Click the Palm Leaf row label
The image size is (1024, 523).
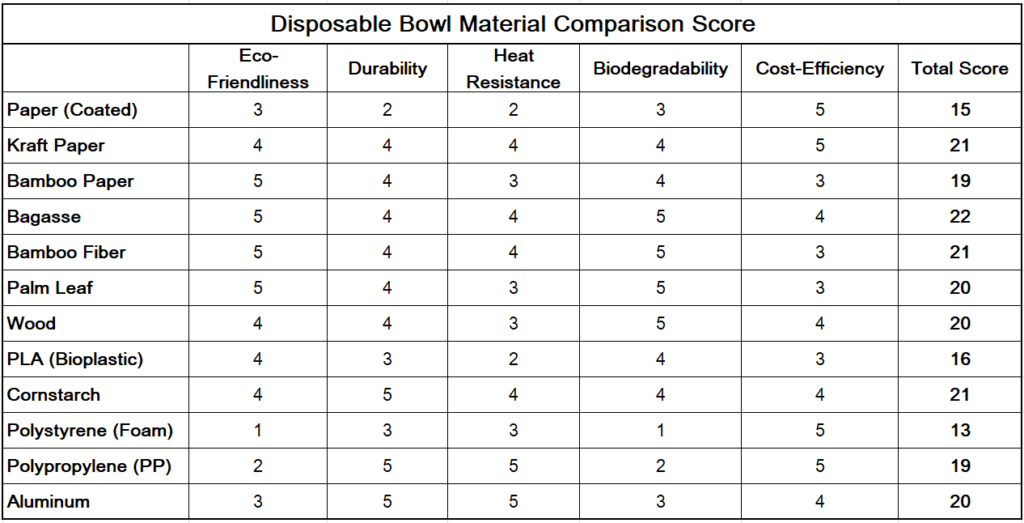[52, 288]
